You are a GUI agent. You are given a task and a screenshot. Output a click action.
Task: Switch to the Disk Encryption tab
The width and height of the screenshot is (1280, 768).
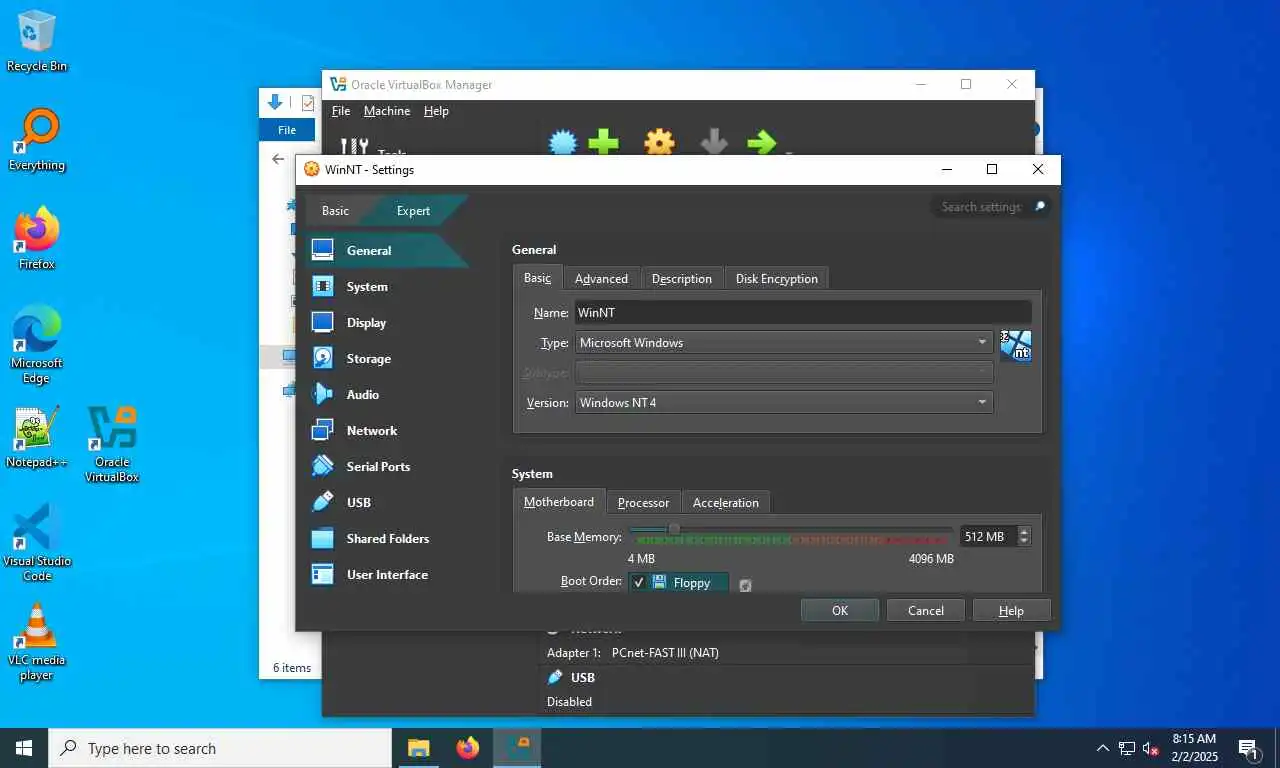click(x=777, y=279)
